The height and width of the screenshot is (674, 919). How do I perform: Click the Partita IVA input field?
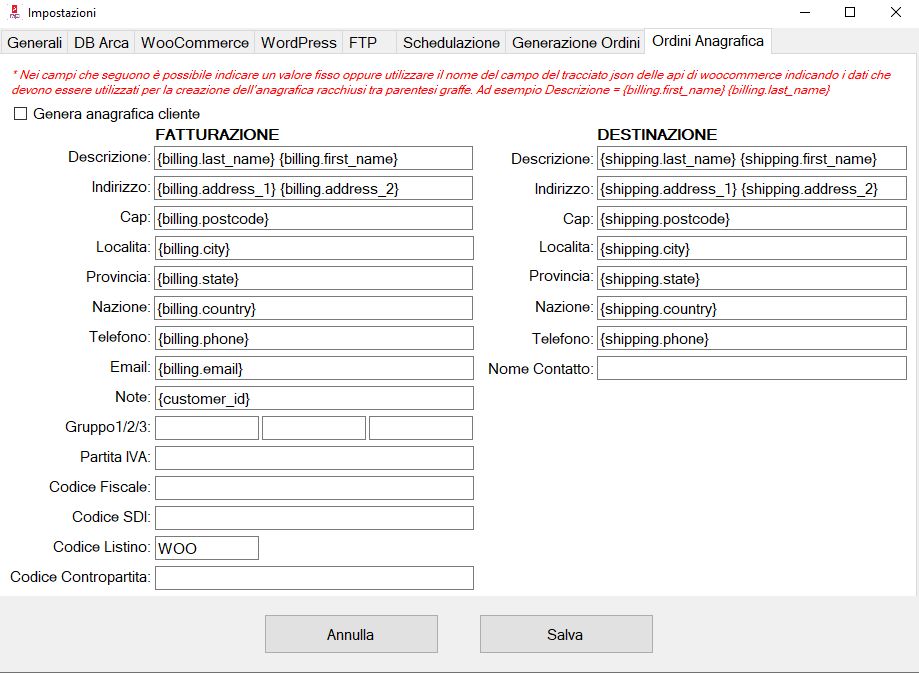point(314,458)
